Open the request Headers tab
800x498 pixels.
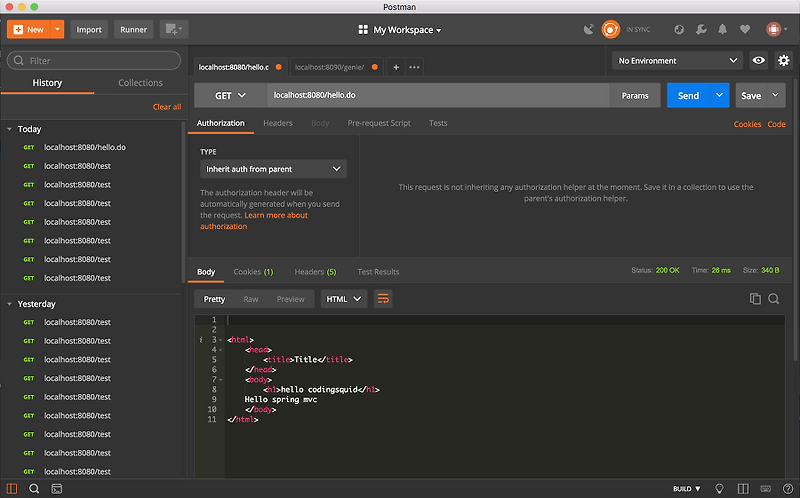coord(278,123)
